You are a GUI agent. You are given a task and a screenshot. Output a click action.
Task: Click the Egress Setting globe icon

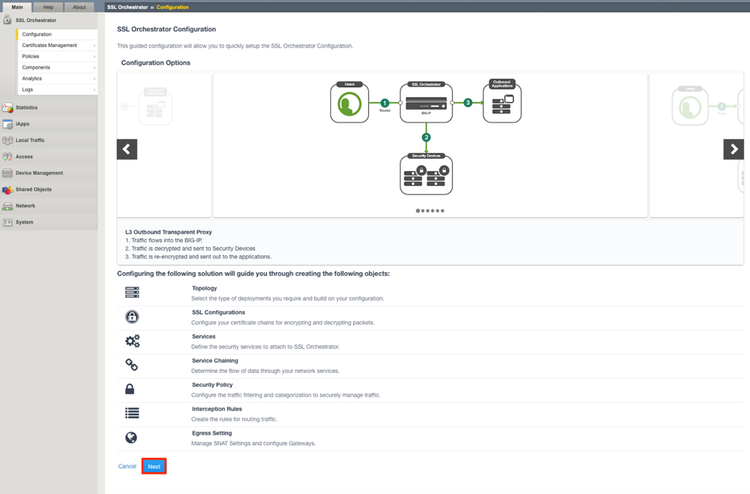point(131,438)
